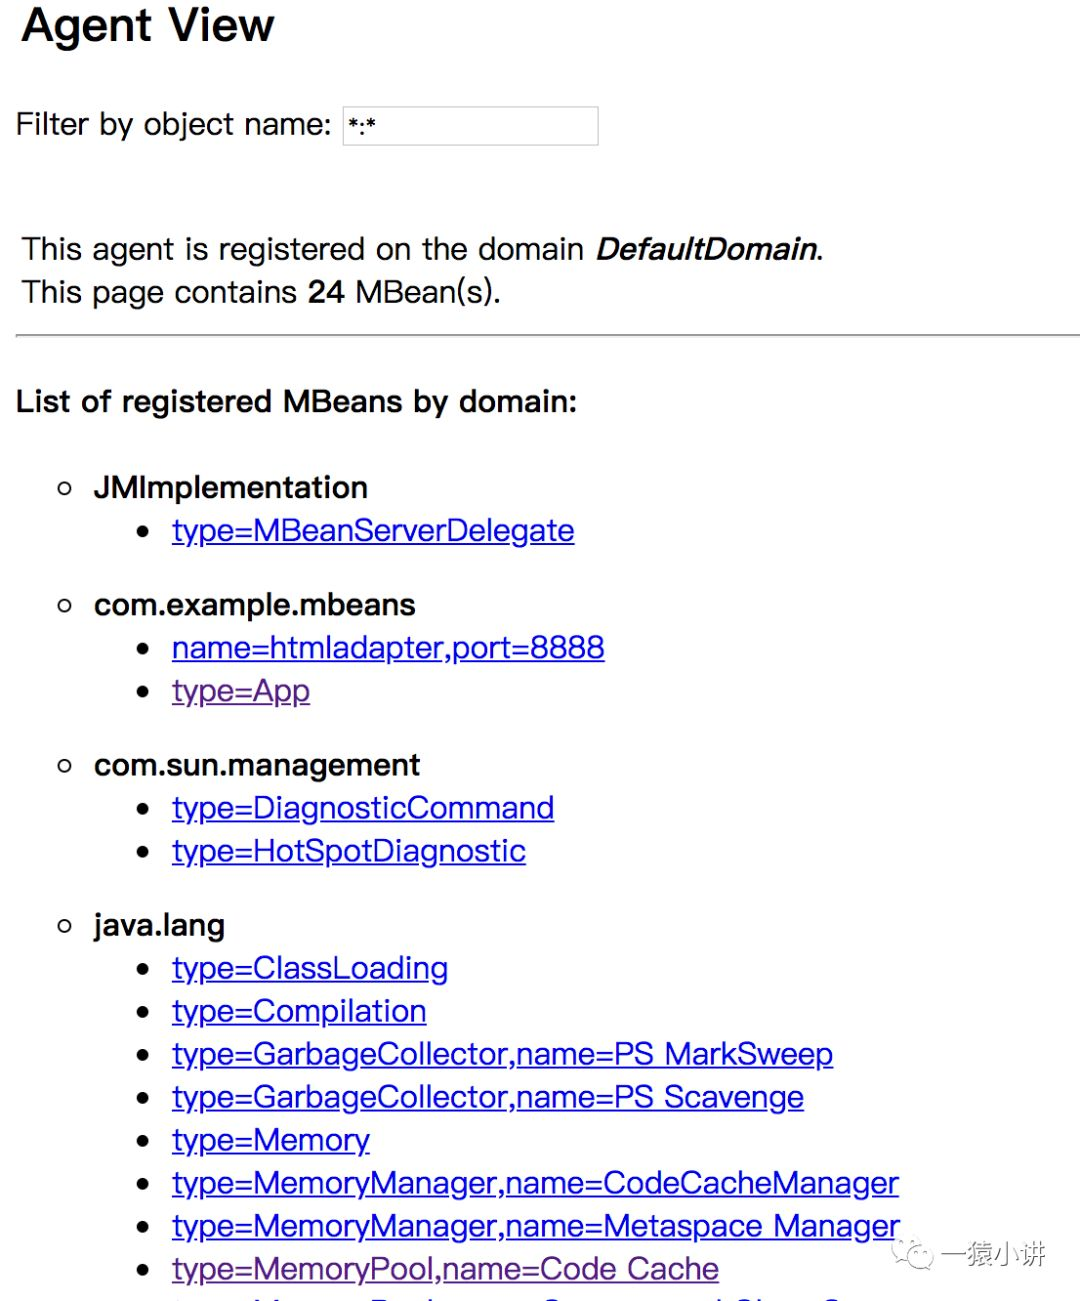
Task: Open type=DiagnosticCommand link
Action: [x=363, y=808]
